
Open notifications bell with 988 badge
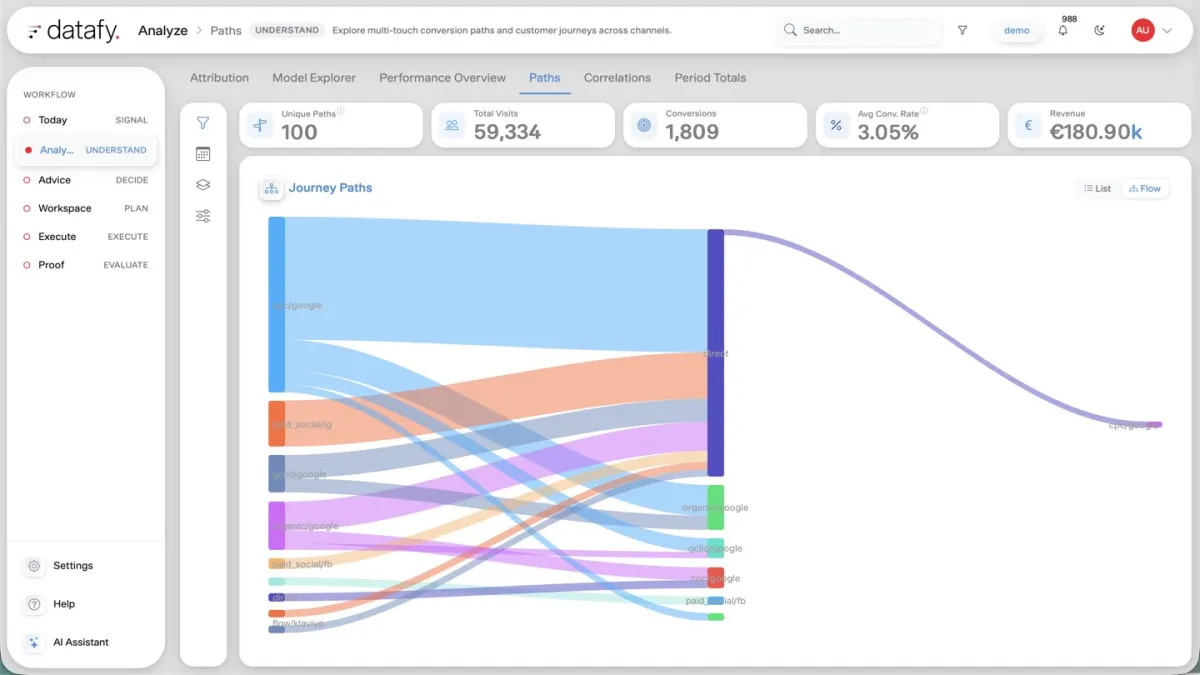coord(1063,30)
